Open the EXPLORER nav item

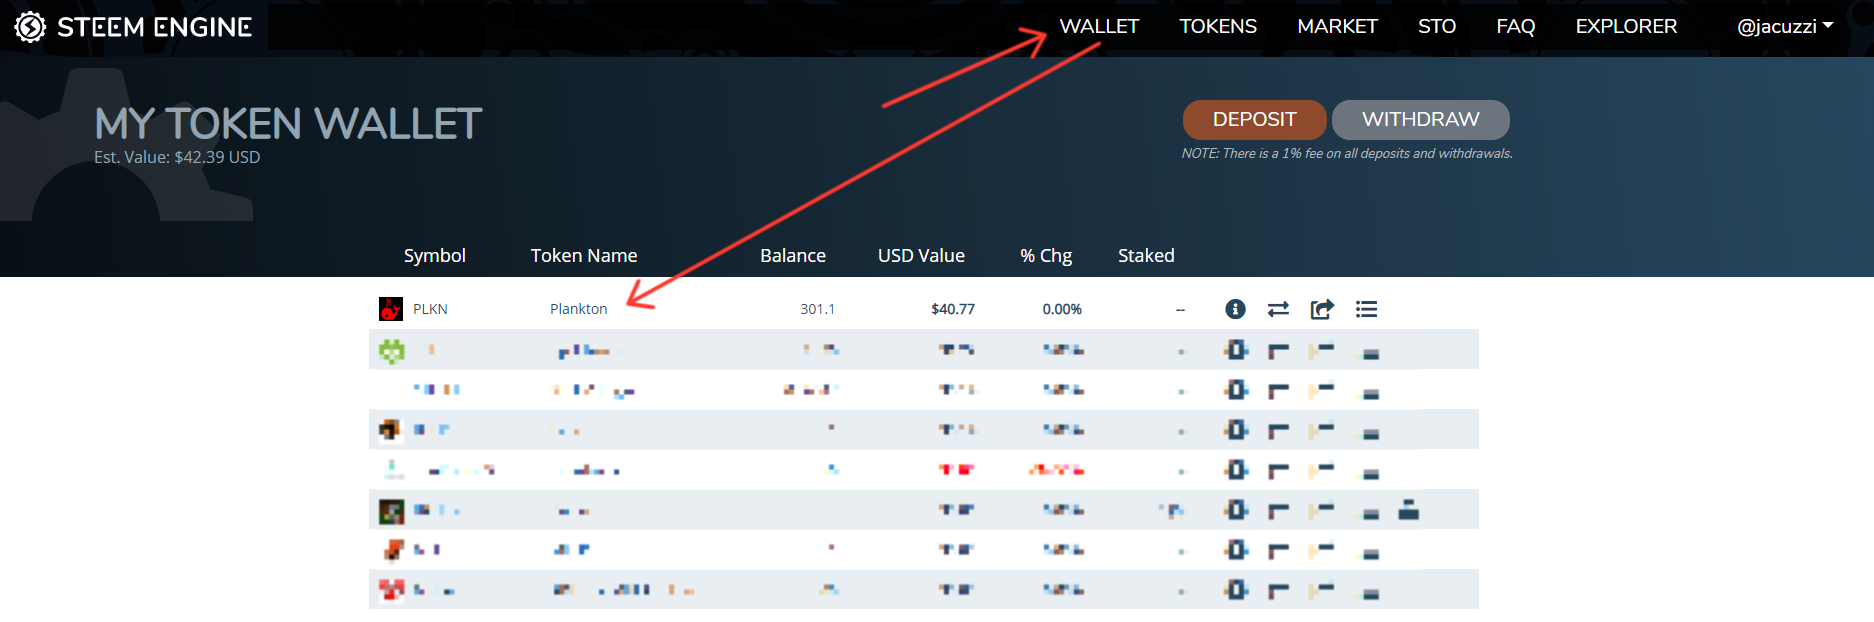click(1626, 27)
